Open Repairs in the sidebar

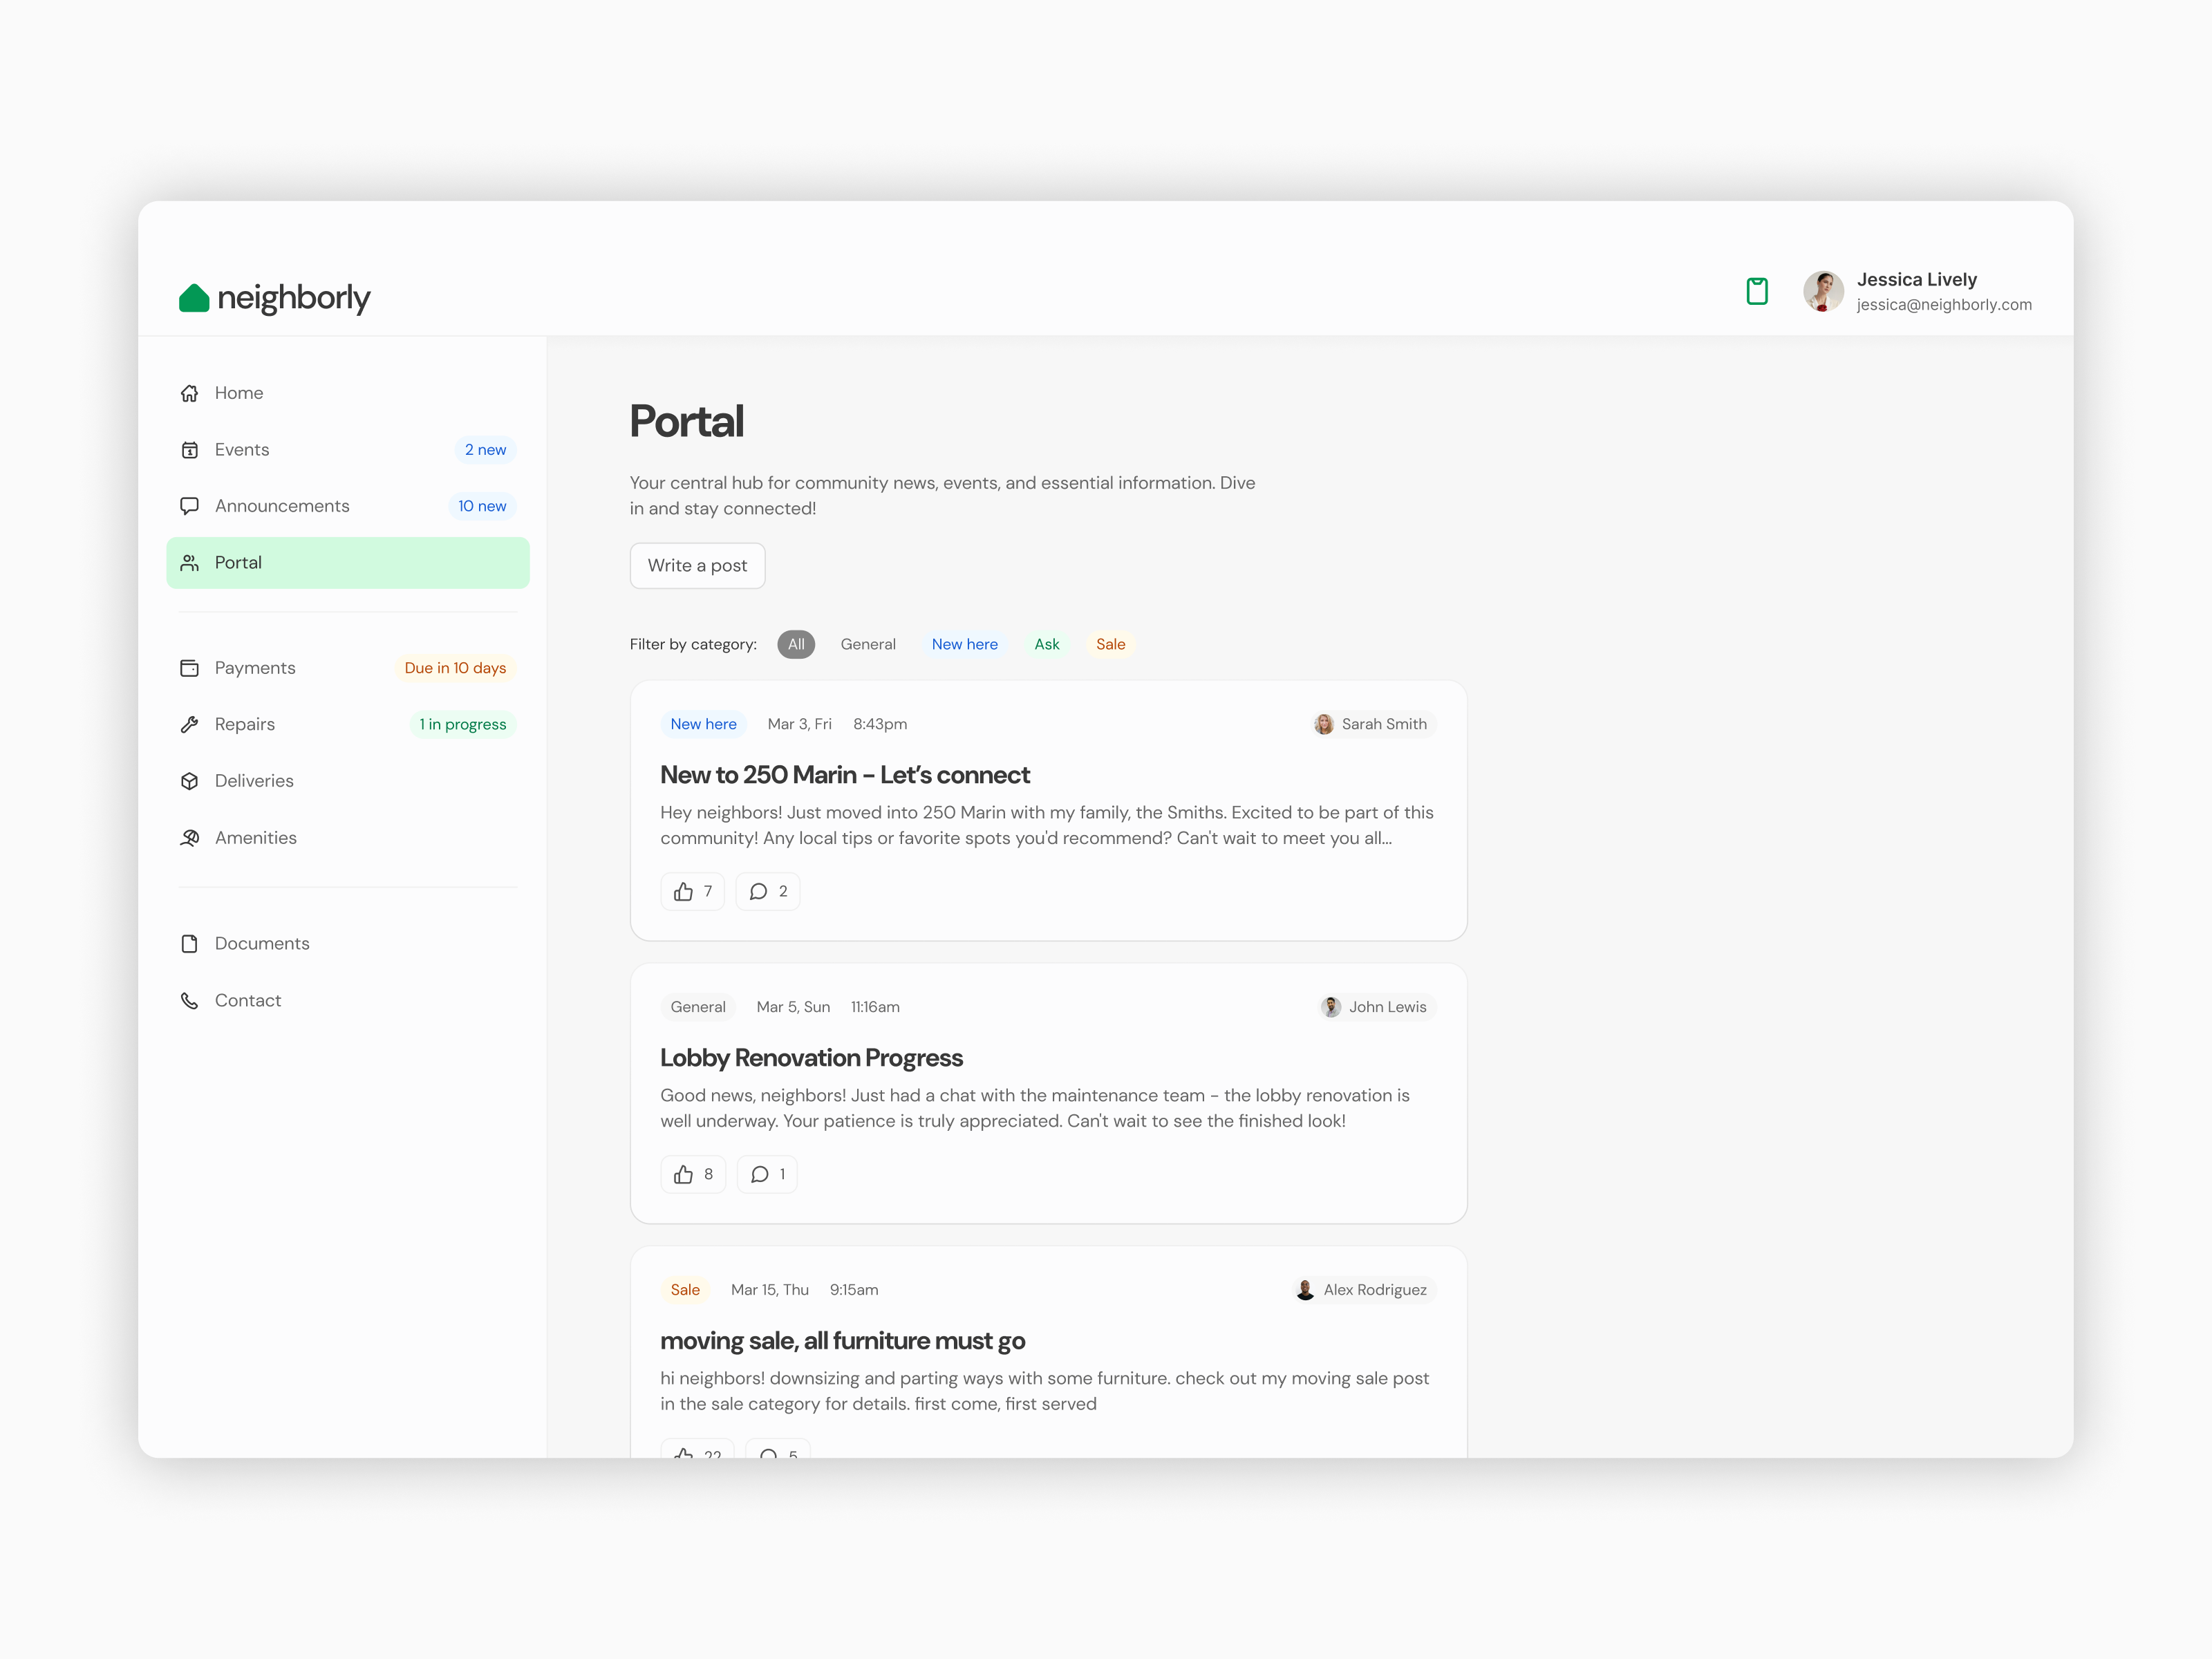245,724
